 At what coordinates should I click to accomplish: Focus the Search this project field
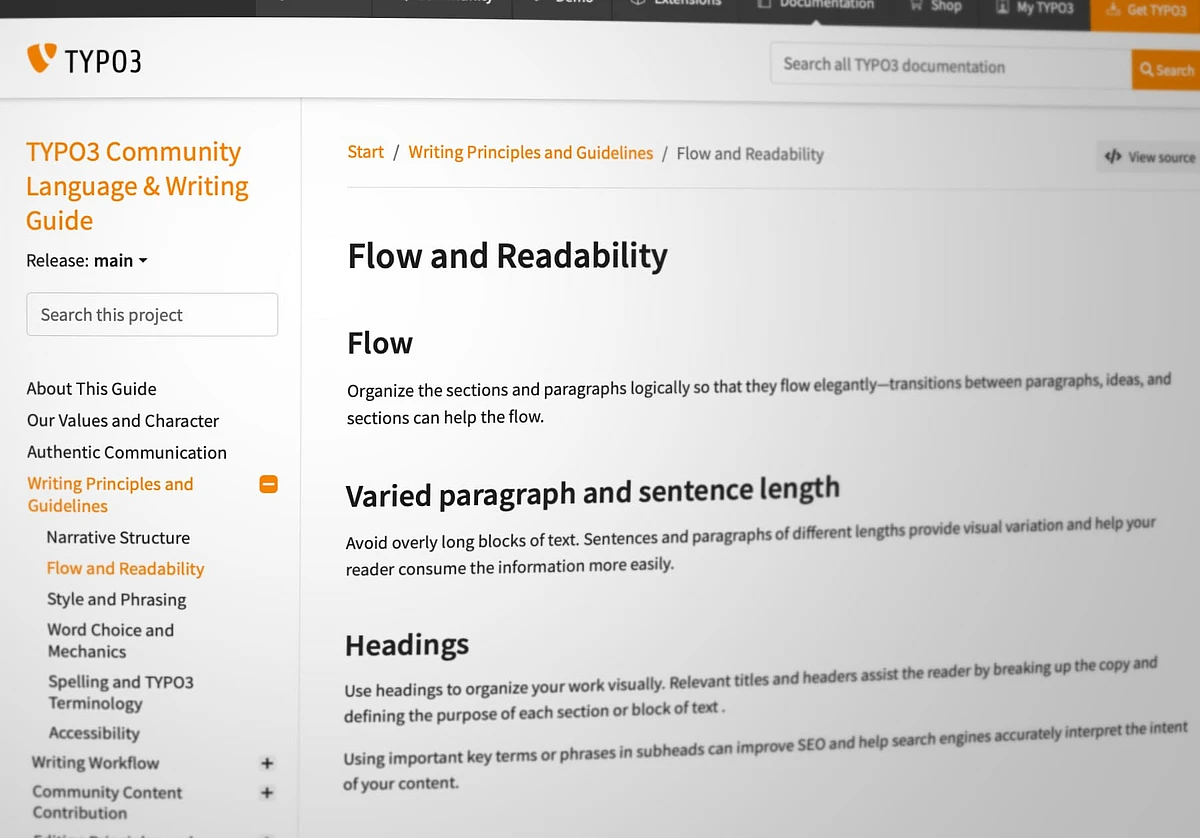coord(152,315)
